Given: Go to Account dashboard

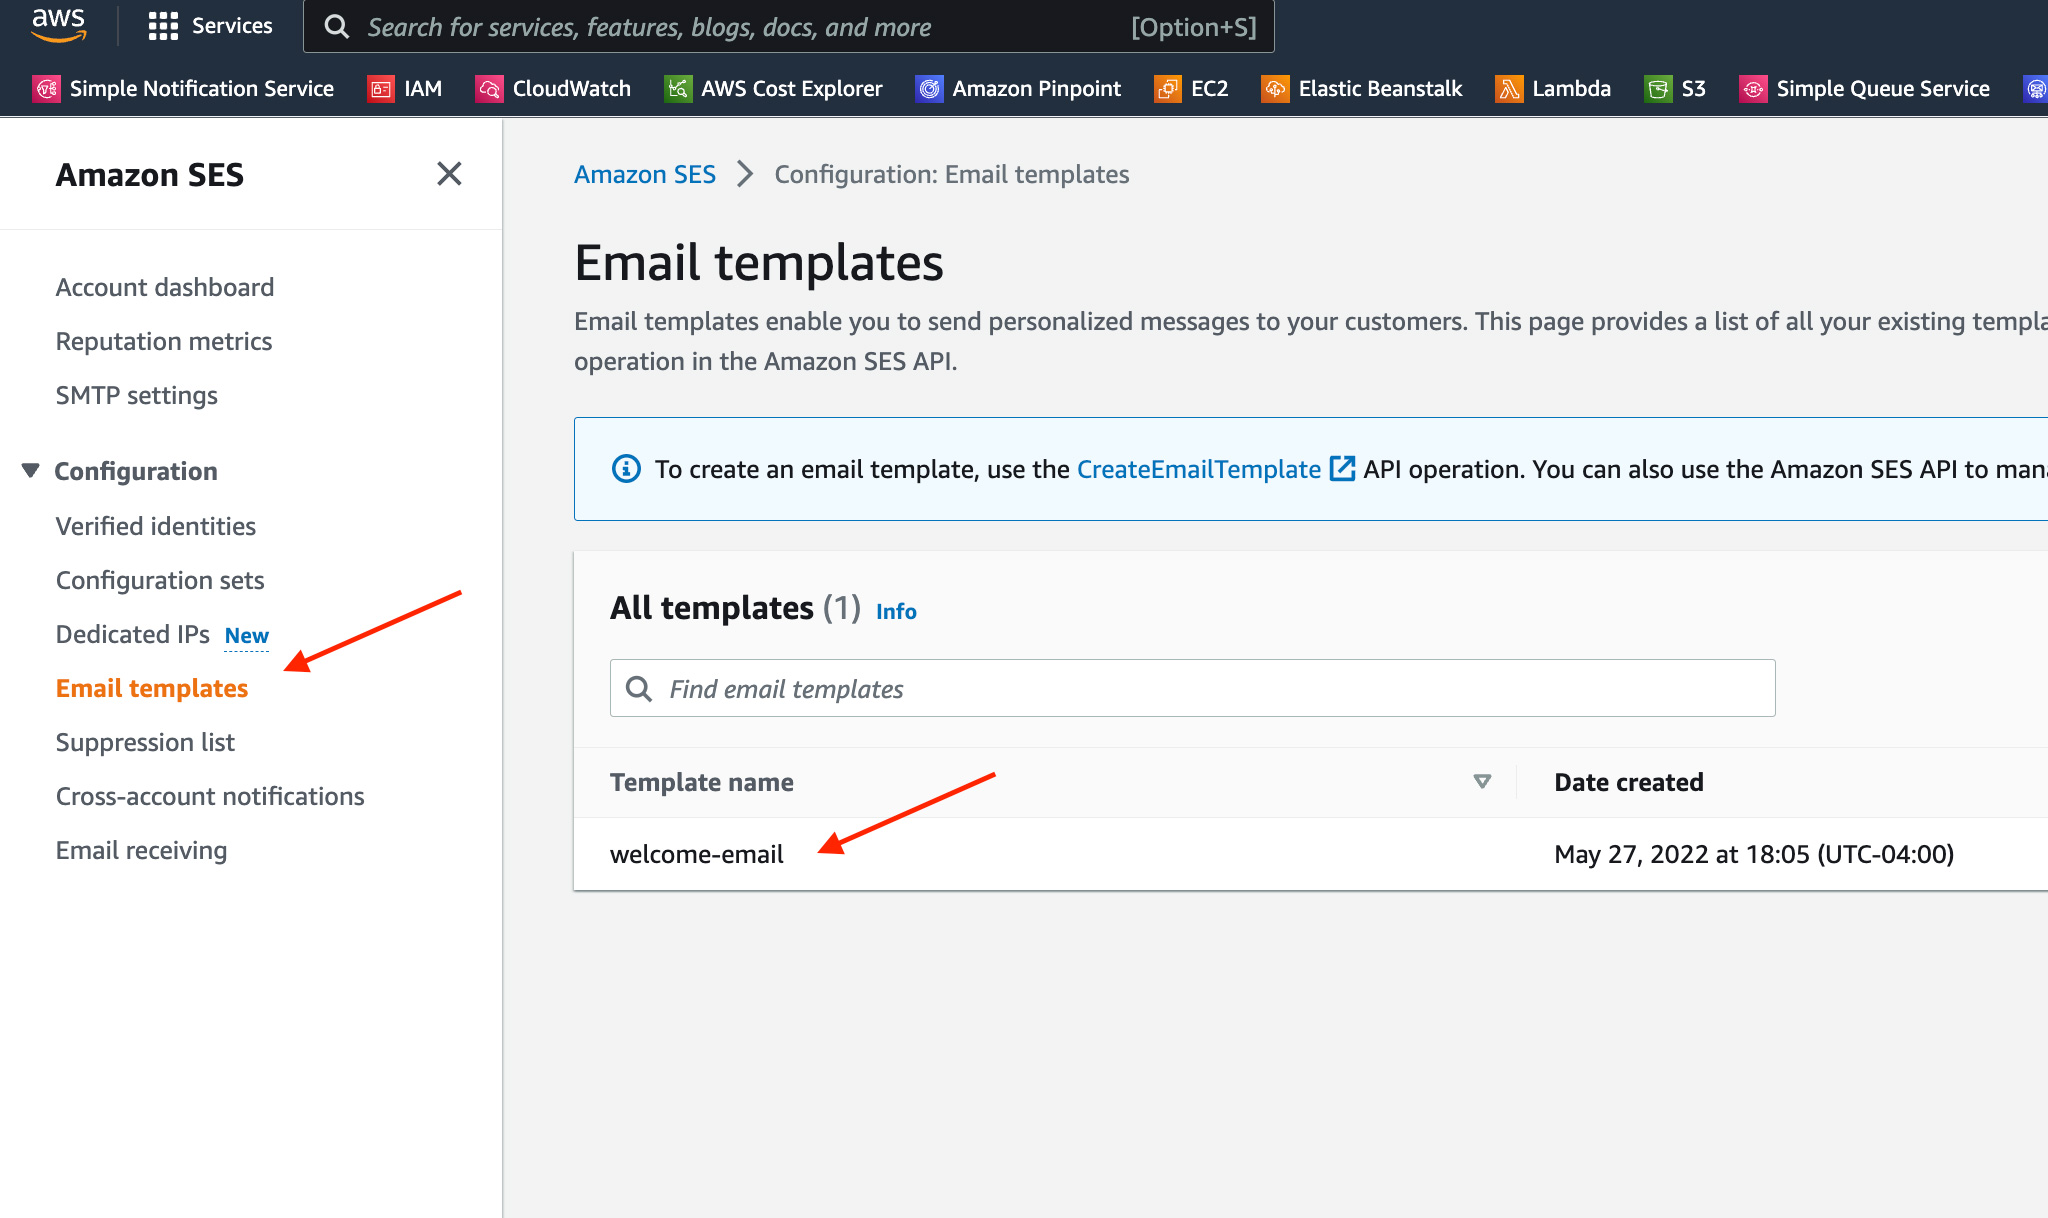Looking at the screenshot, I should pos(165,287).
